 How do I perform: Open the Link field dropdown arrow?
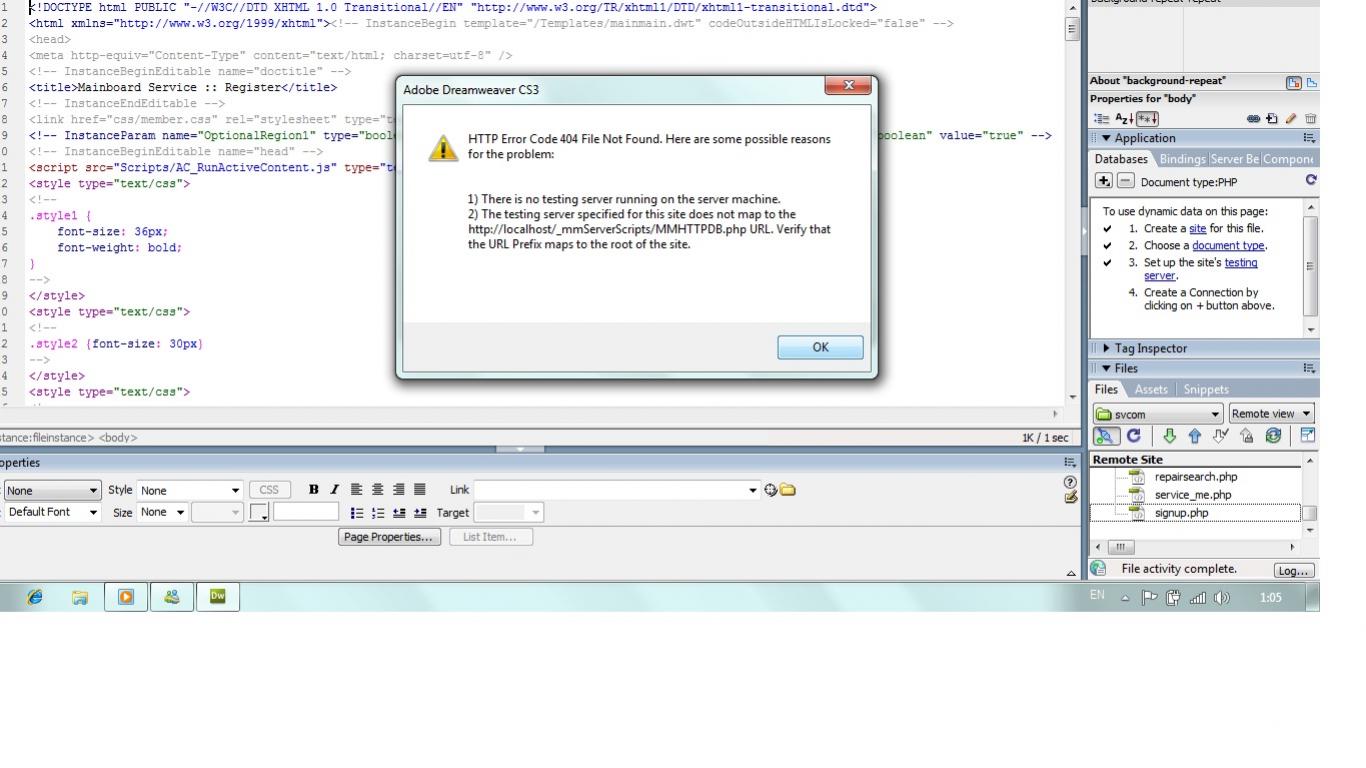tap(754, 490)
